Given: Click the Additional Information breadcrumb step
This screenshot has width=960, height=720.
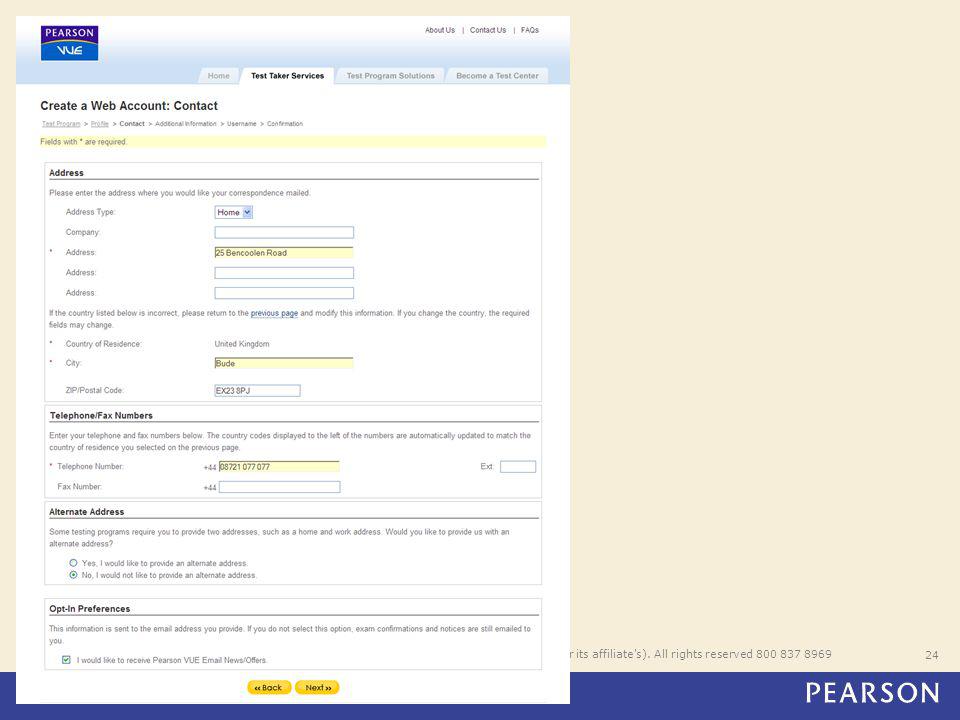Looking at the screenshot, I should (x=186, y=124).
